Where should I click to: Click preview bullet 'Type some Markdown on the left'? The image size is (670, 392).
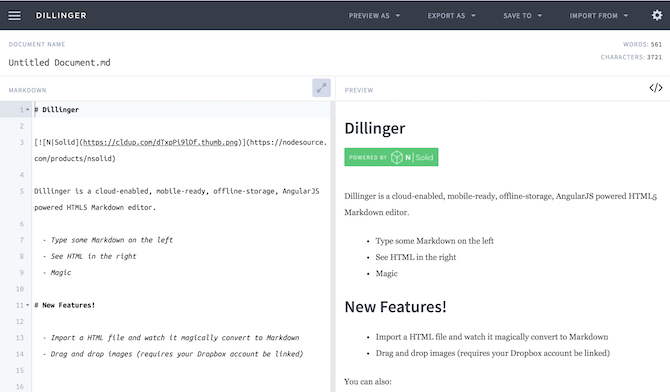click(435, 241)
